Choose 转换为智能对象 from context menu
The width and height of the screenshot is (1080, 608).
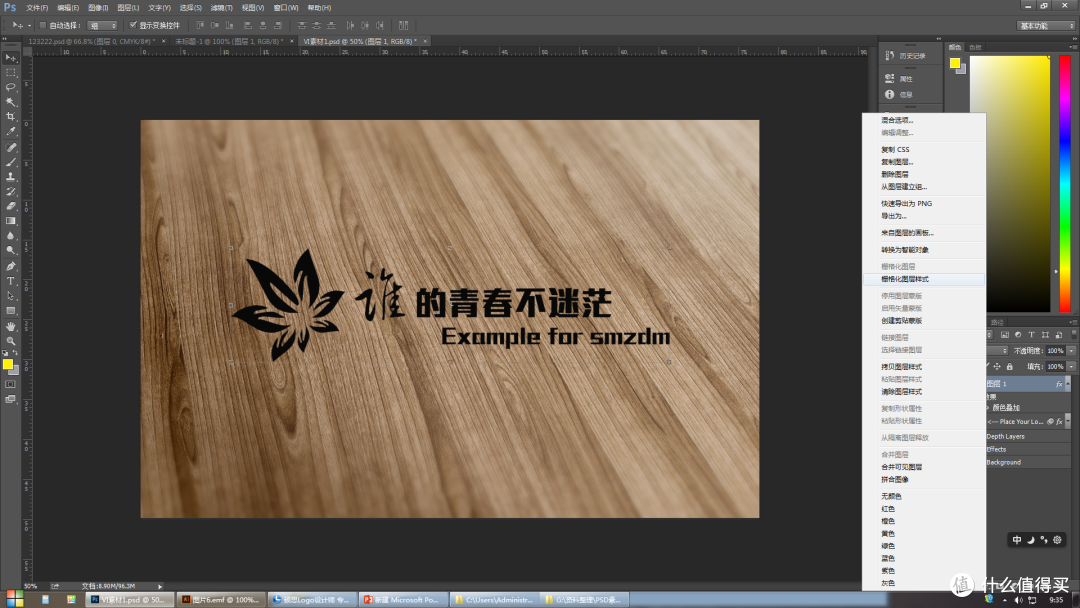[x=924, y=250]
